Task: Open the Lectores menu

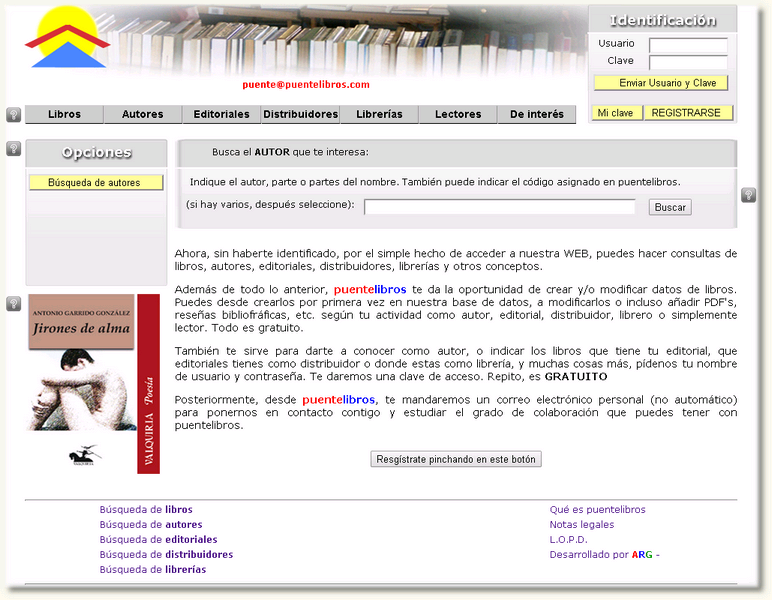Action: 458,114
